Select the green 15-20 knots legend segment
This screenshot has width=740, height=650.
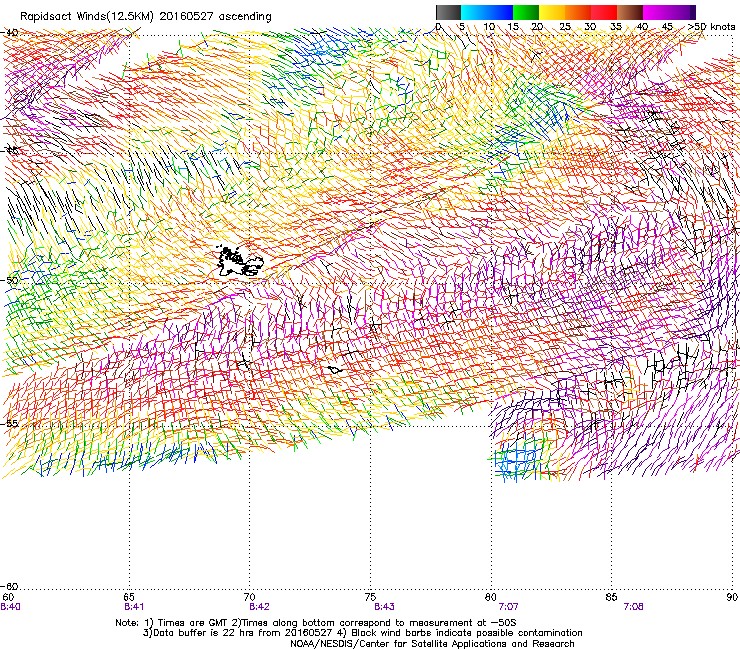tap(526, 12)
